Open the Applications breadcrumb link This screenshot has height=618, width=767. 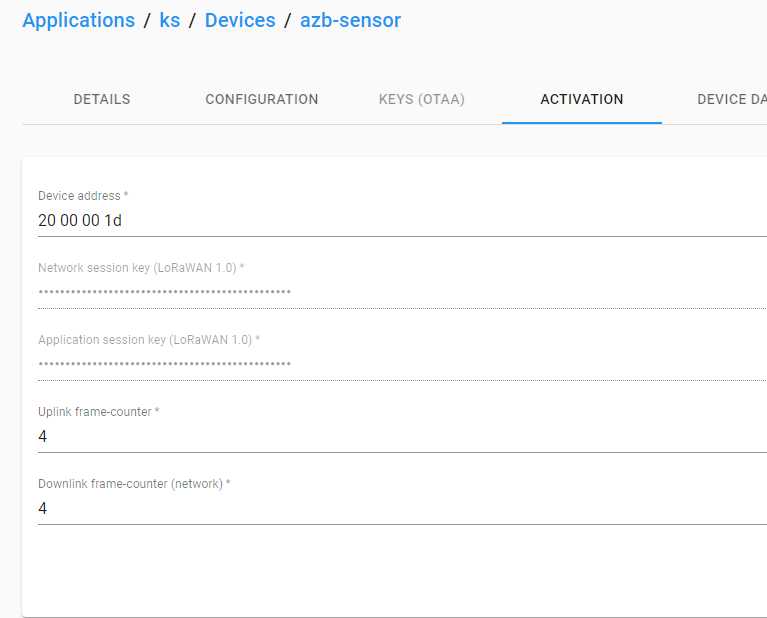(79, 21)
